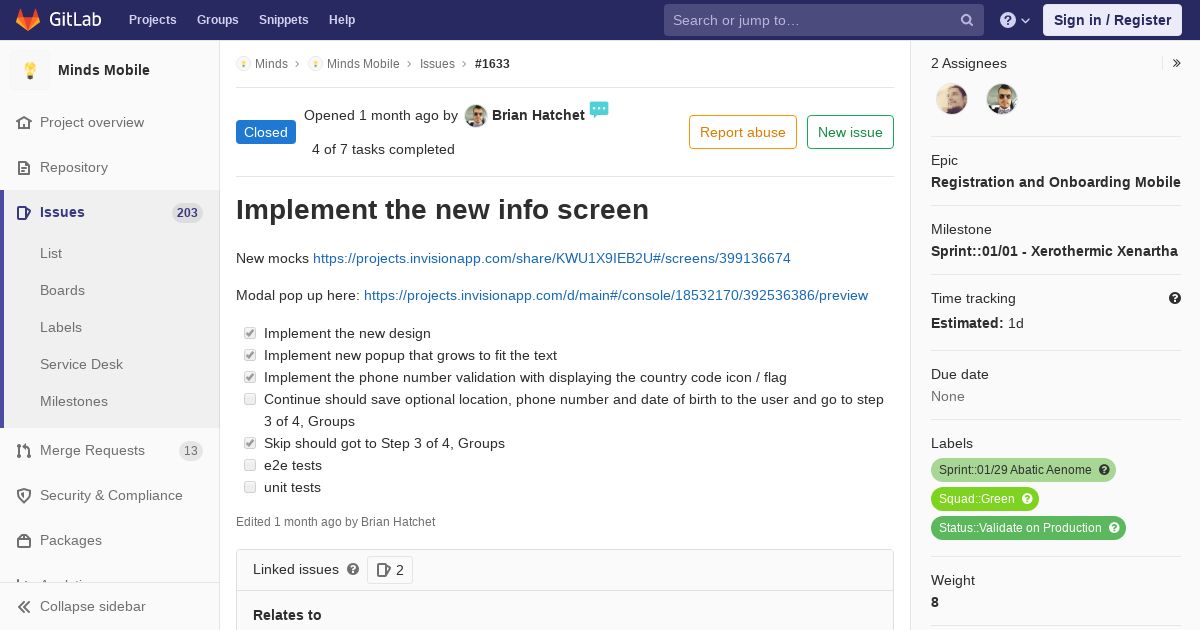Click the first assignee avatar

(x=951, y=99)
